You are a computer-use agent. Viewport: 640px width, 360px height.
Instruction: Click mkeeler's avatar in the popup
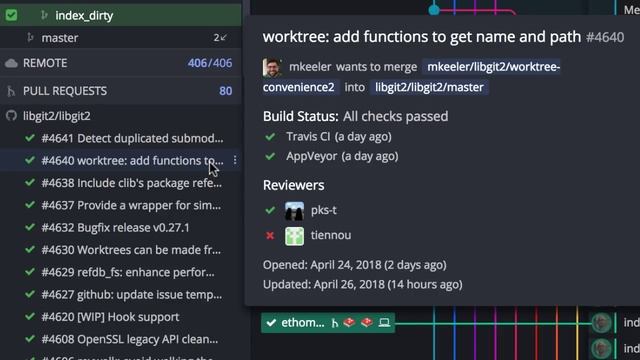pos(272,67)
